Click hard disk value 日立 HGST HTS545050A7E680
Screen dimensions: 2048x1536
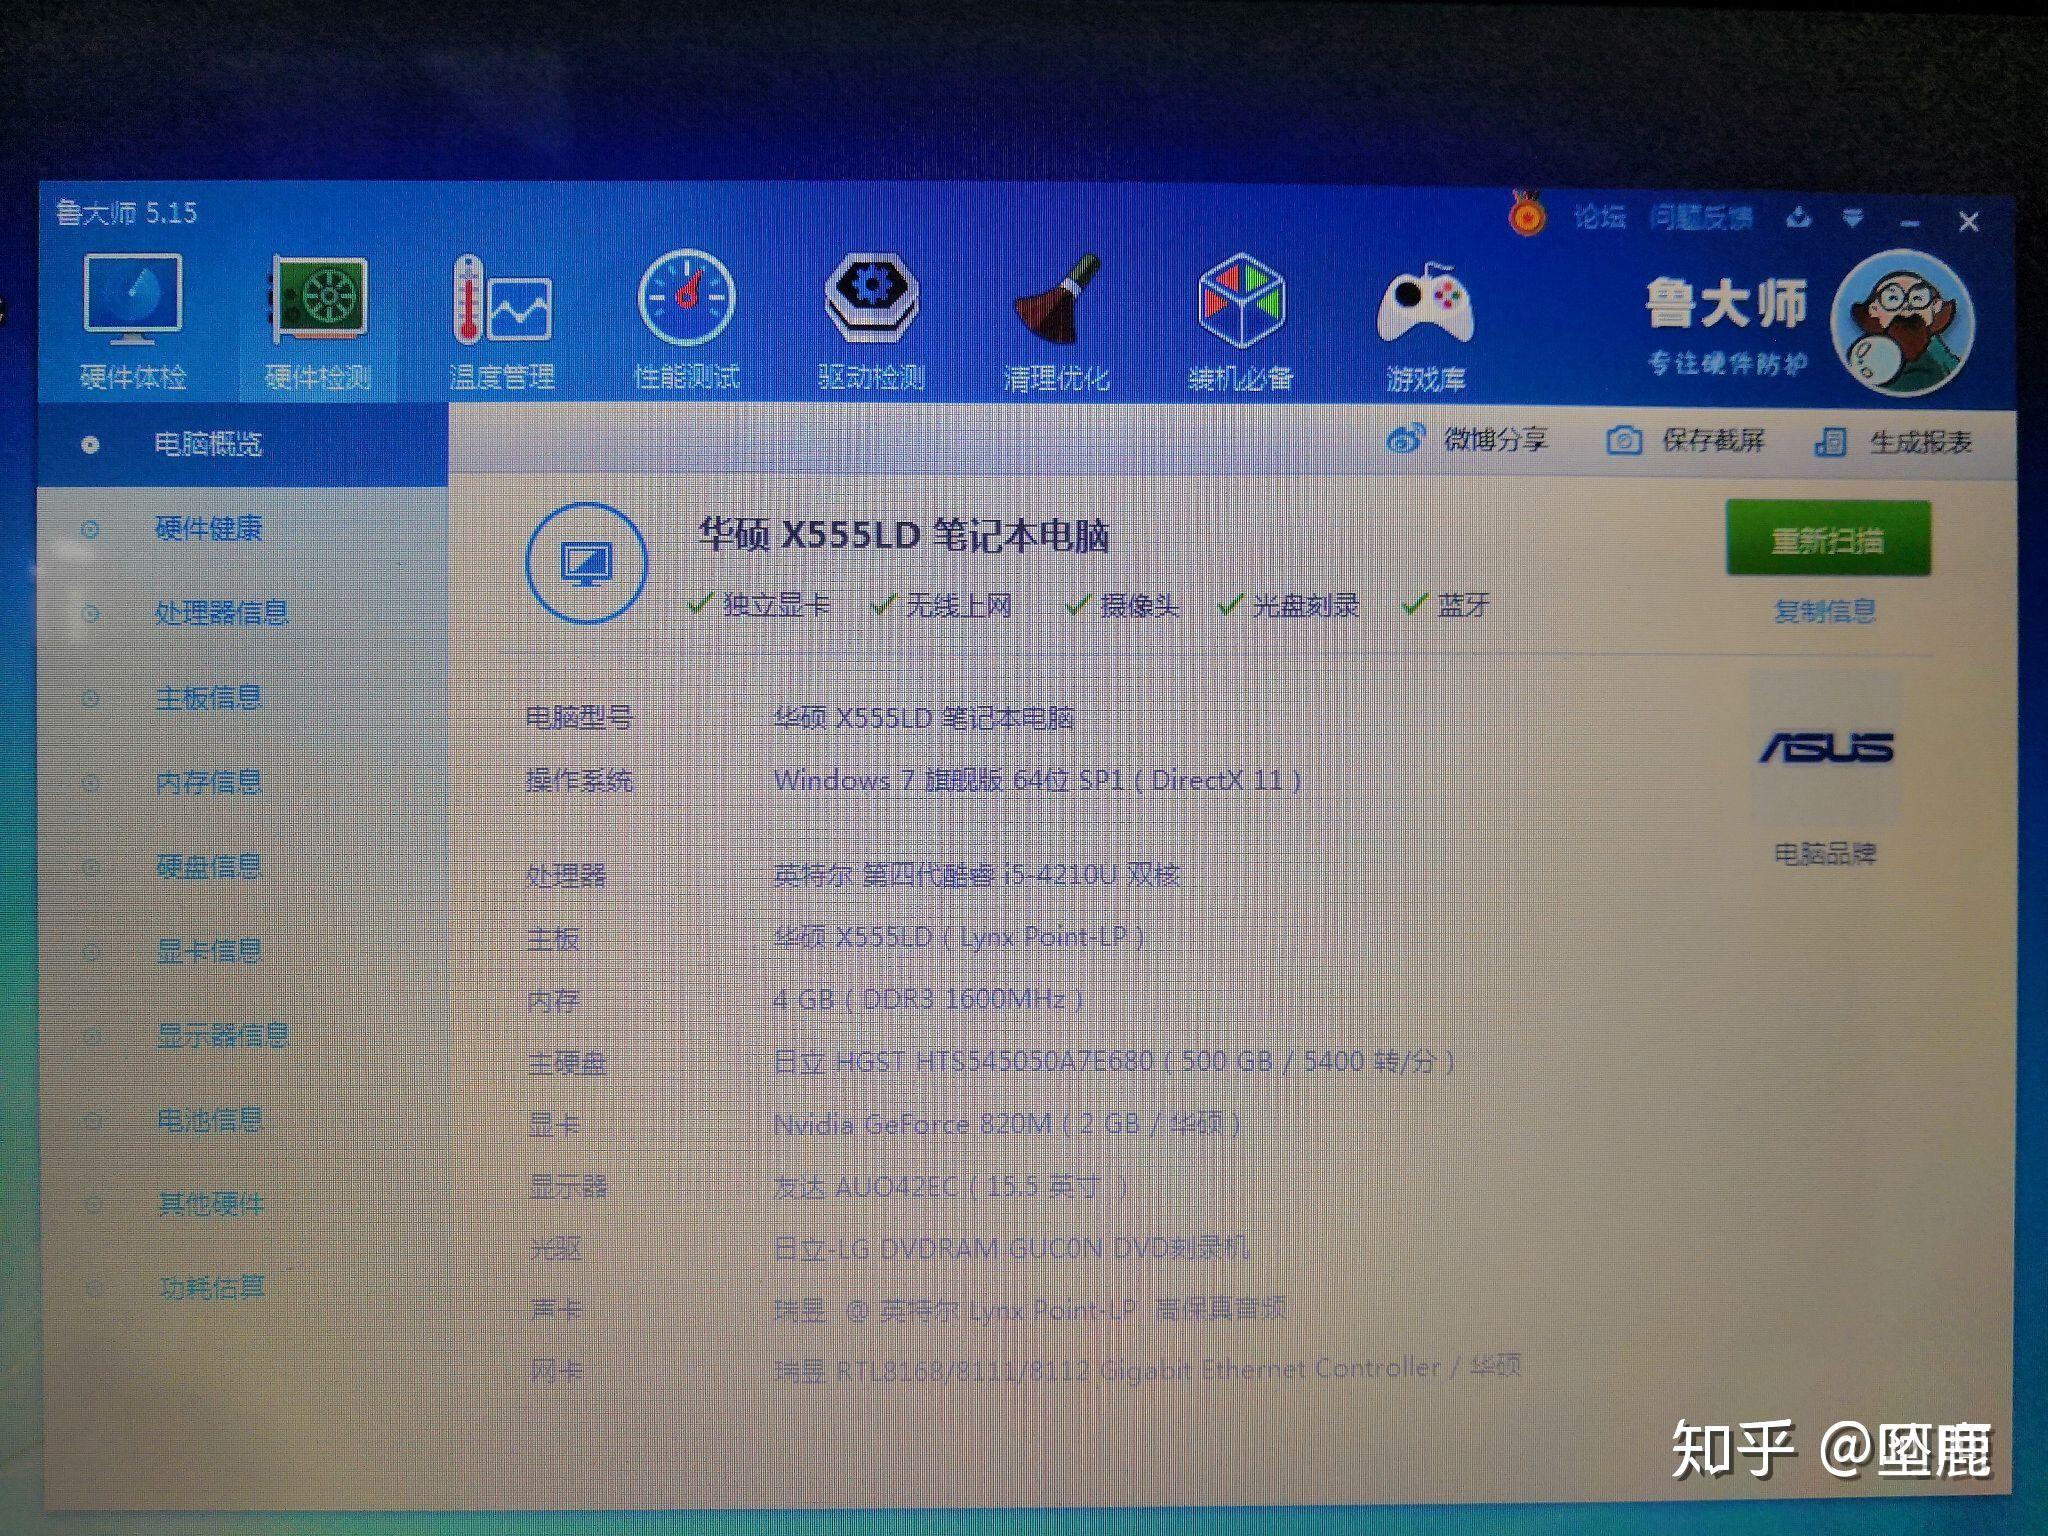1114,1060
